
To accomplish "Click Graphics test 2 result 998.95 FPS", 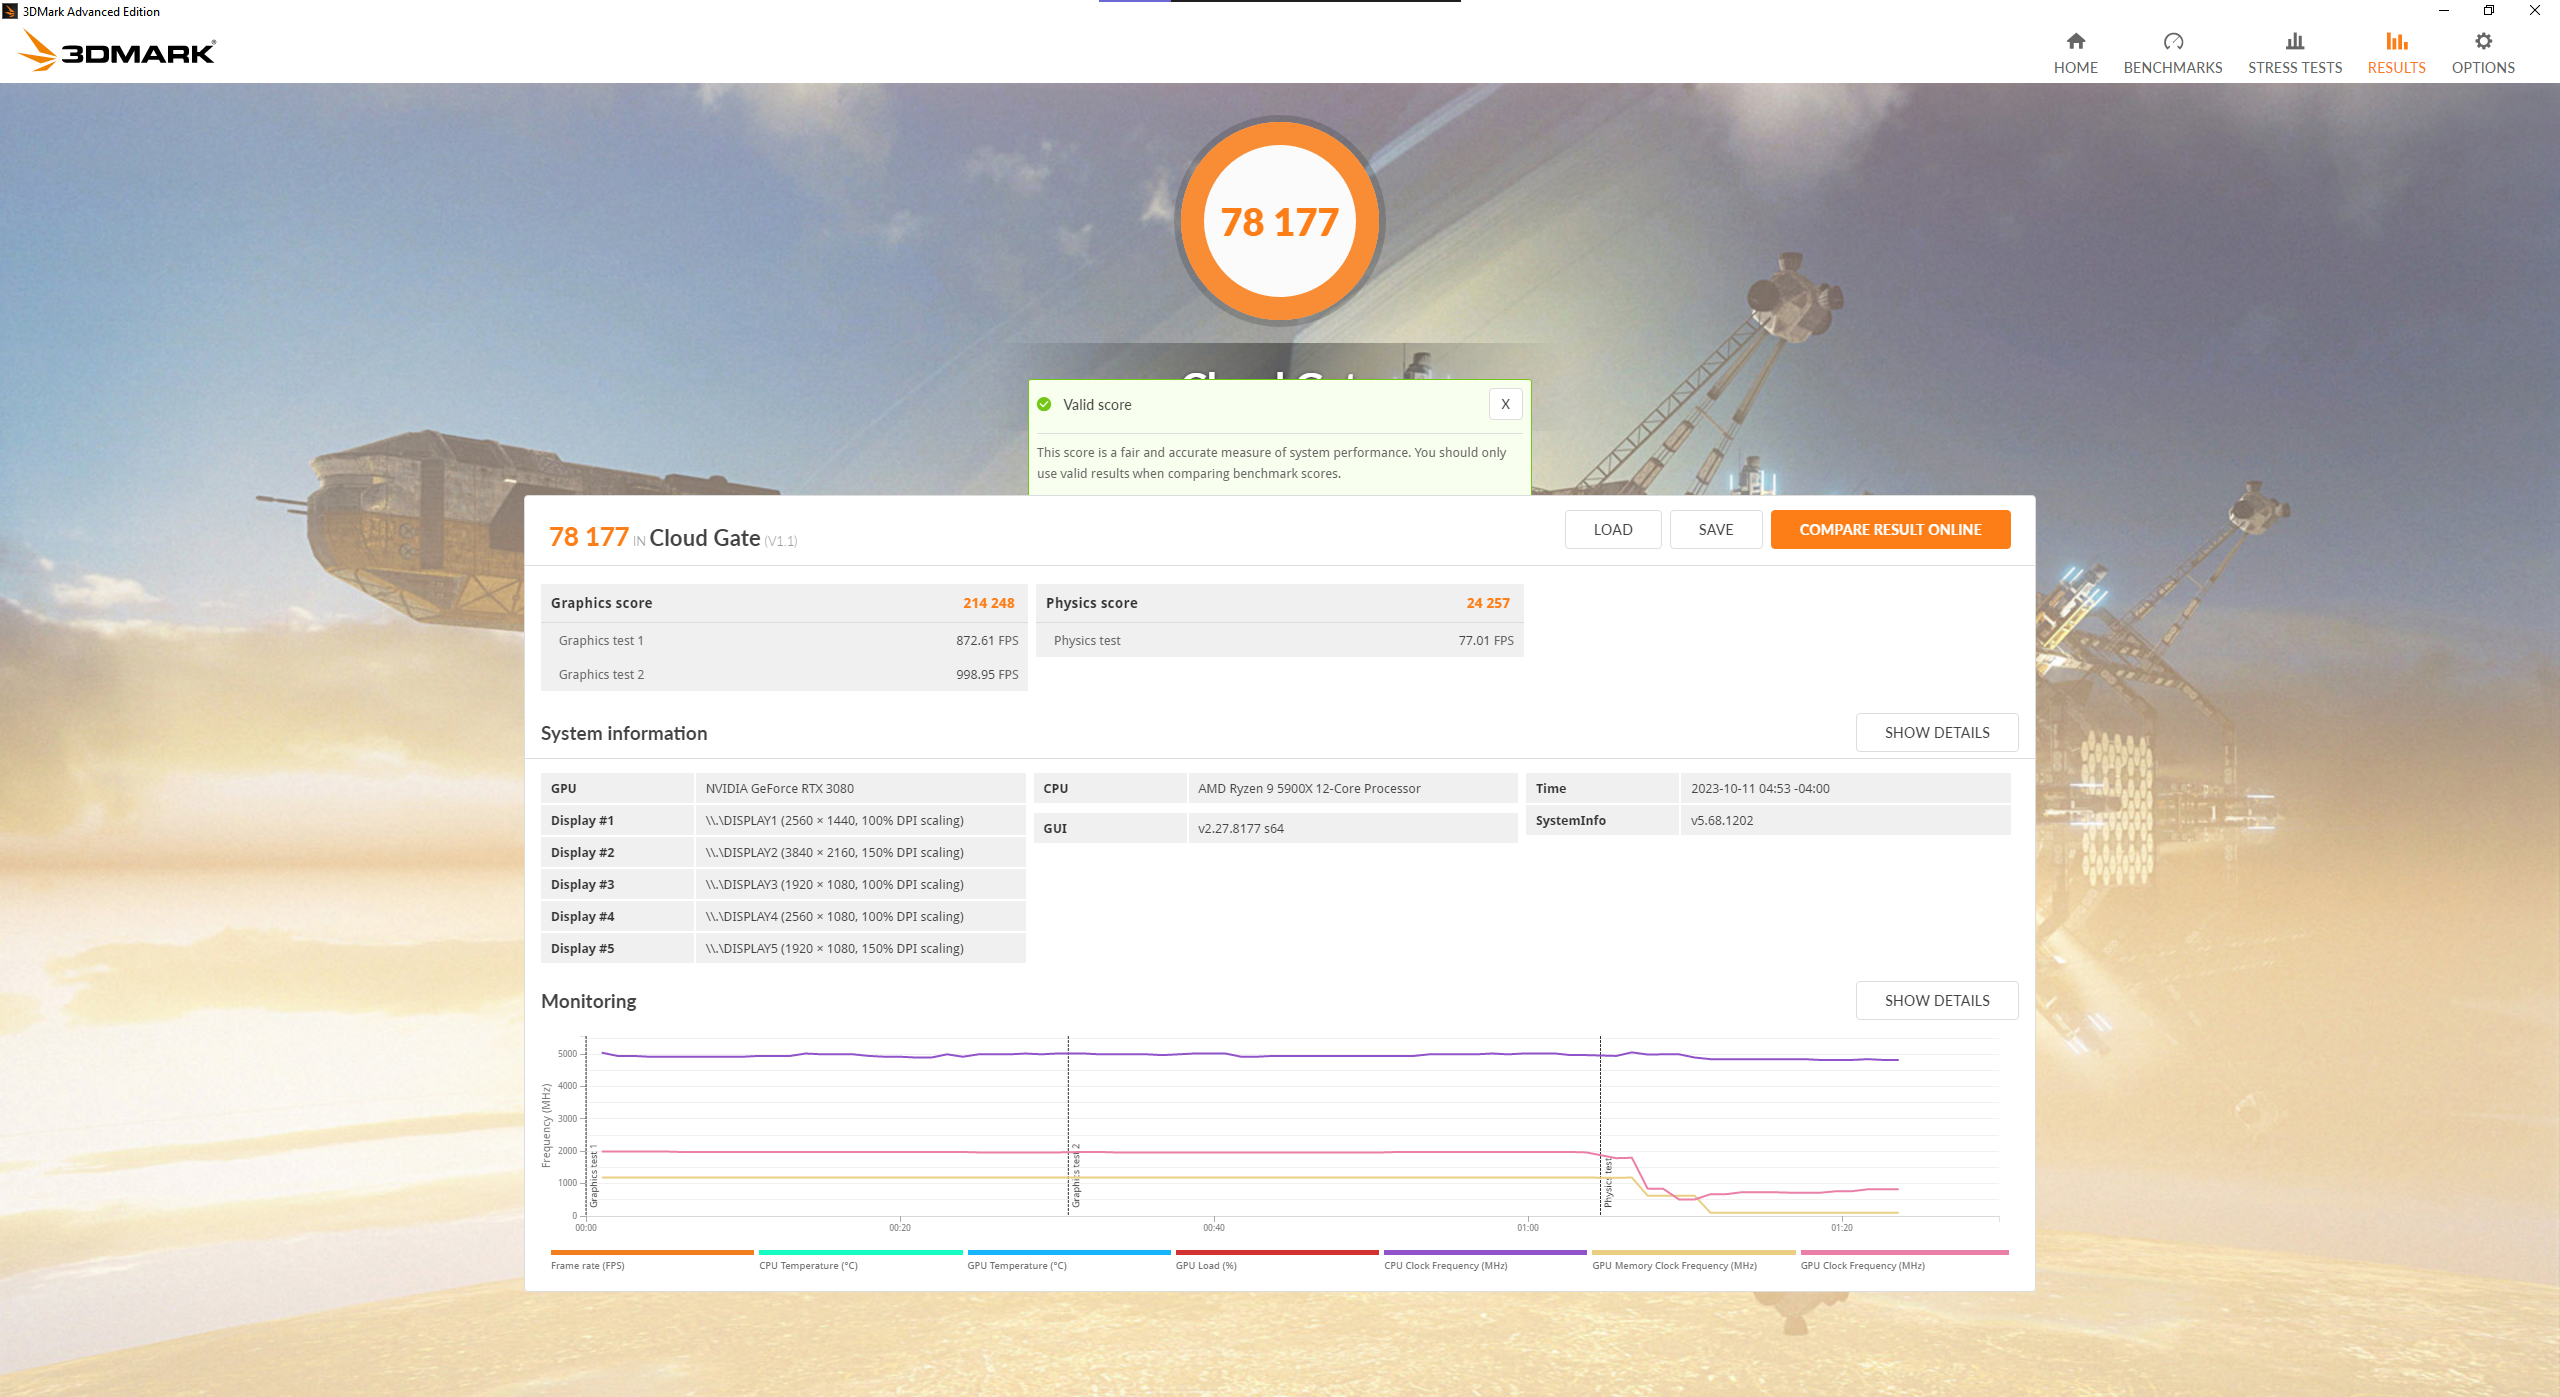I will tap(987, 675).
